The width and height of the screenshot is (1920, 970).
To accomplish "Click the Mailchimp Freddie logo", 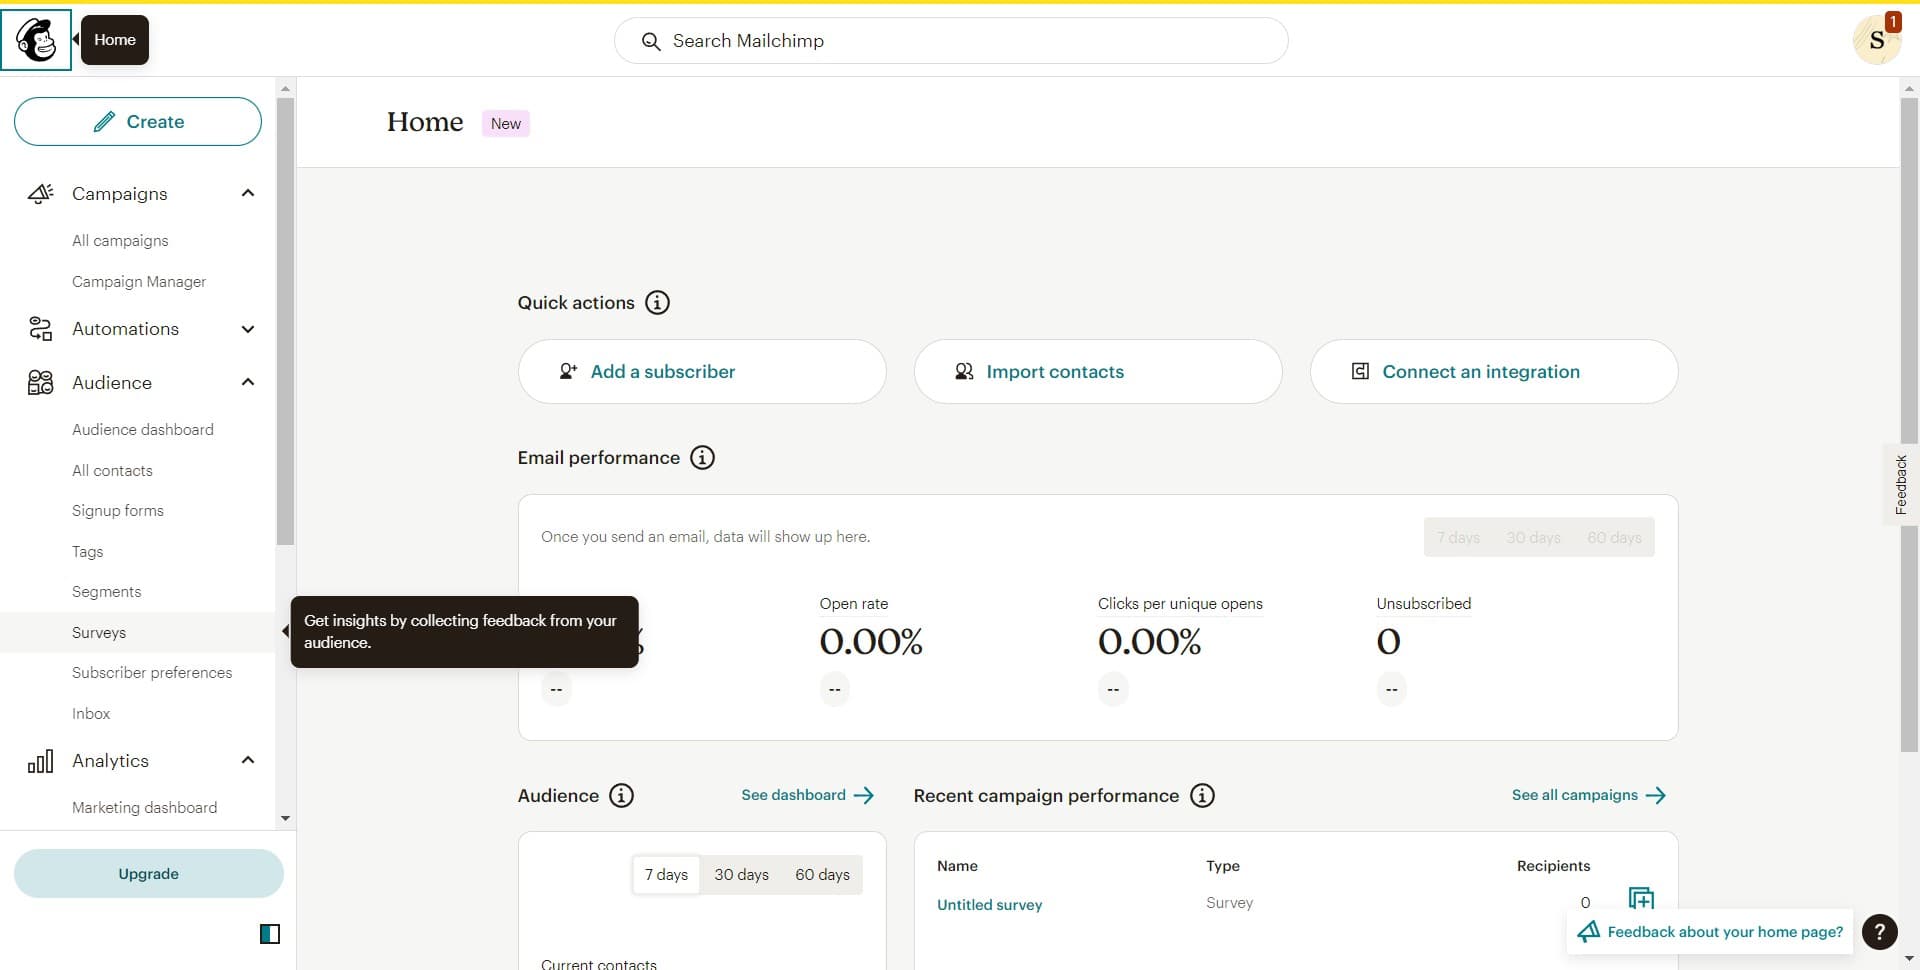I will [37, 38].
